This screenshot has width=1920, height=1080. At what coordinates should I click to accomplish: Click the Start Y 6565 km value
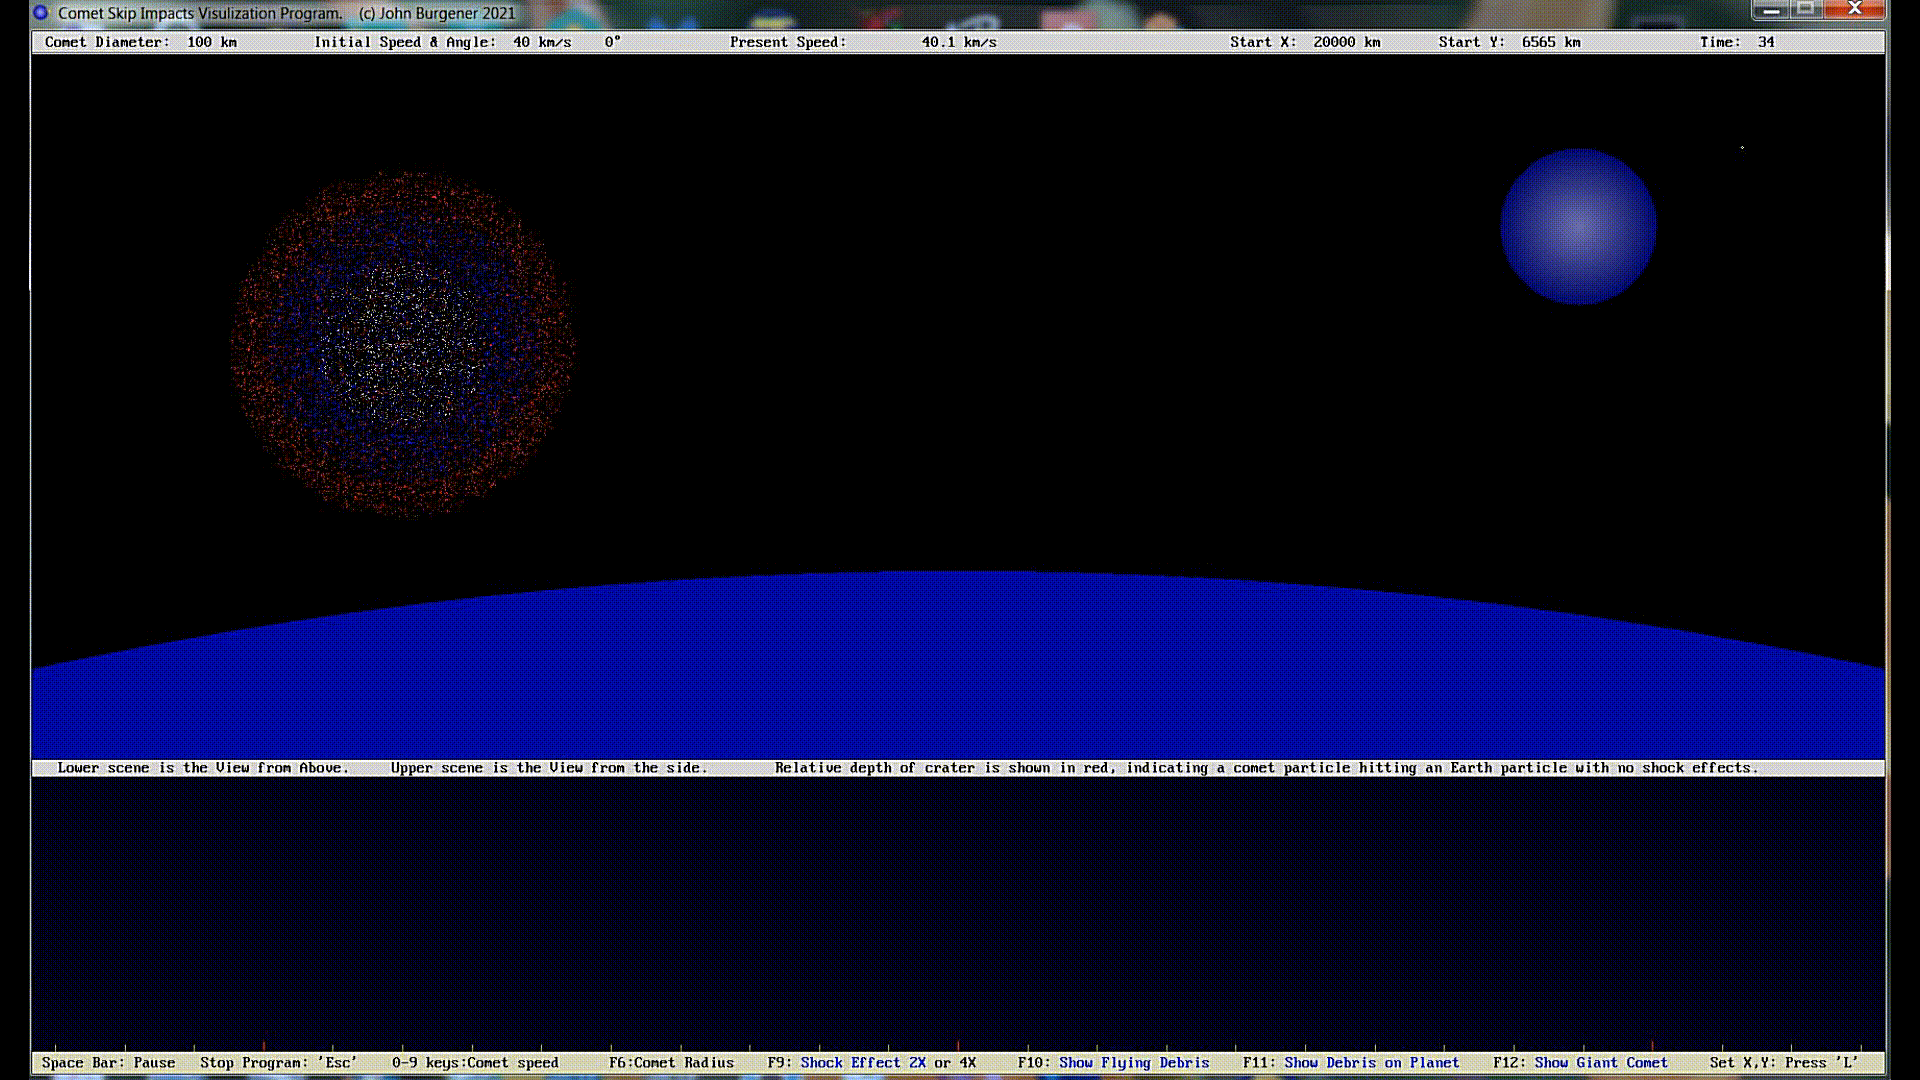[1550, 42]
